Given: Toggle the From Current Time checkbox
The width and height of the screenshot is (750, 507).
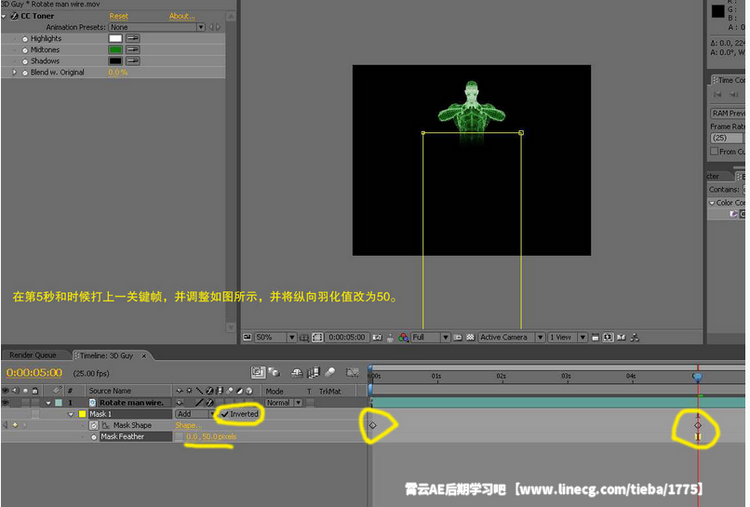Looking at the screenshot, I should point(714,151).
